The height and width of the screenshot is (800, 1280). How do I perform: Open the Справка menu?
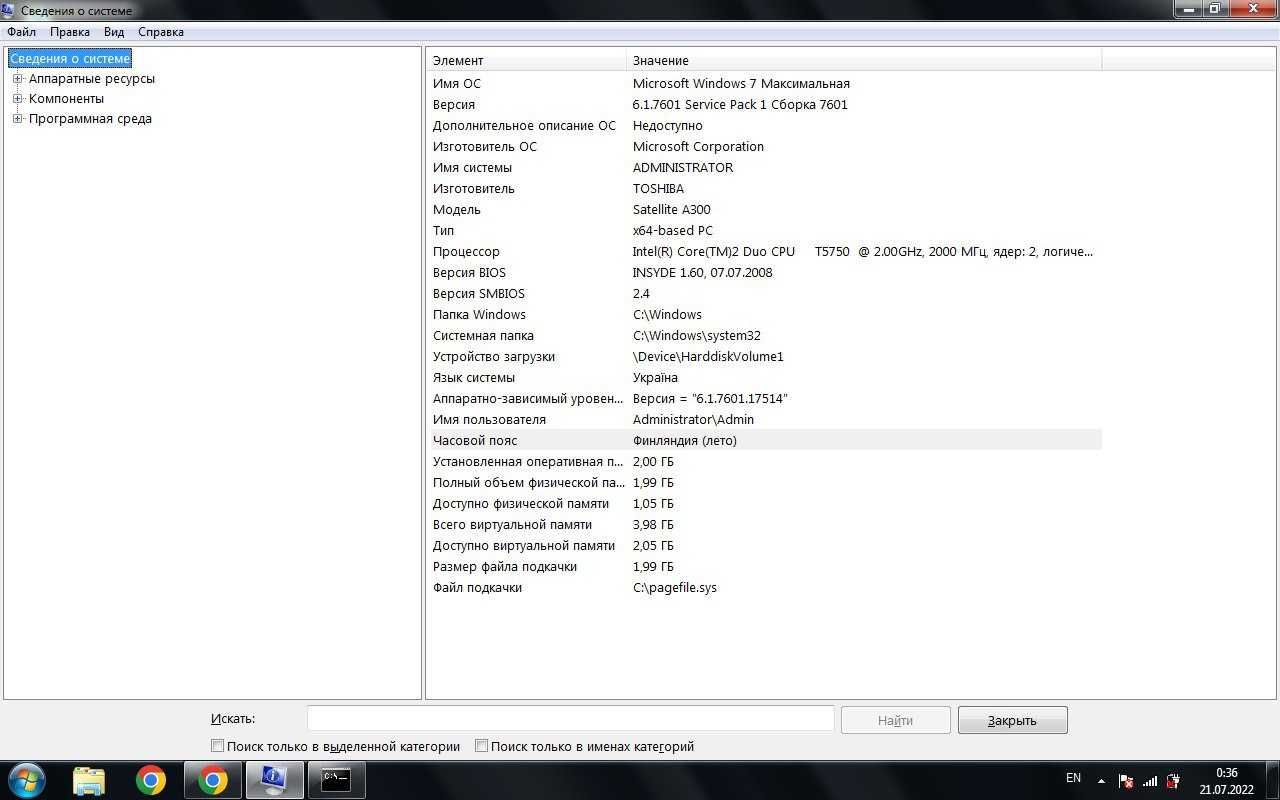[161, 32]
